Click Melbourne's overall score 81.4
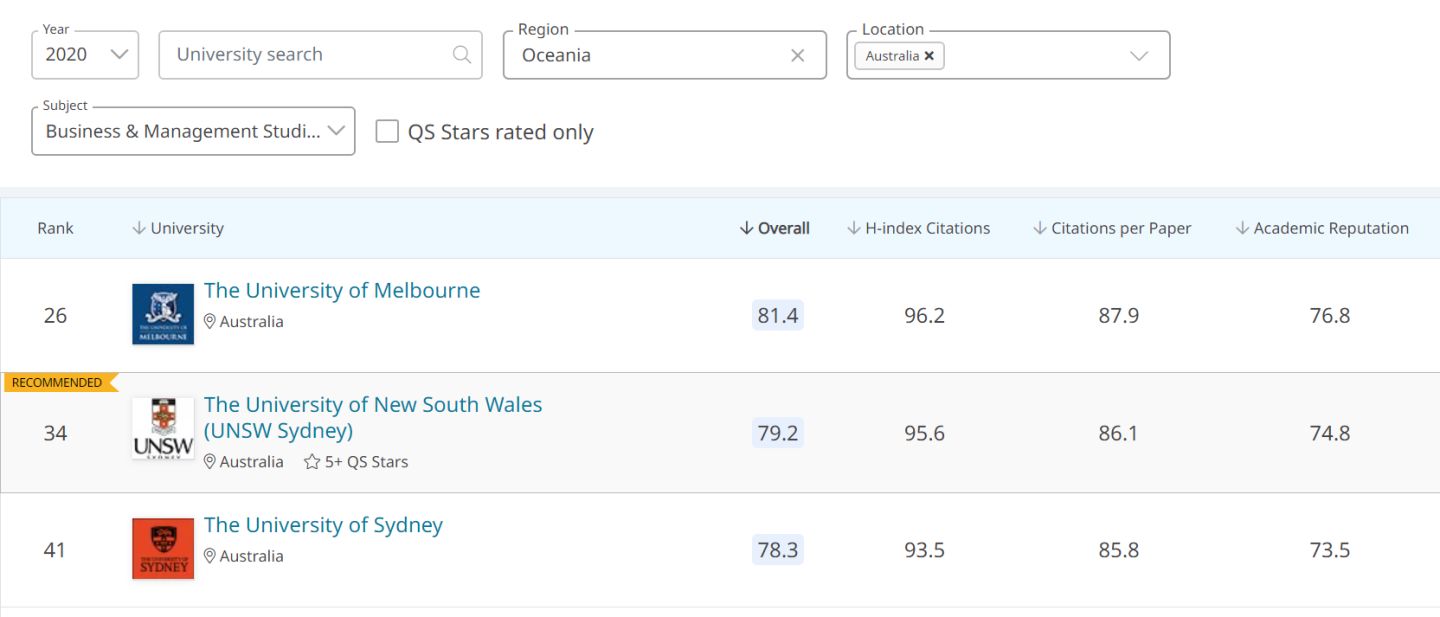This screenshot has height=617, width=1440. pos(778,316)
